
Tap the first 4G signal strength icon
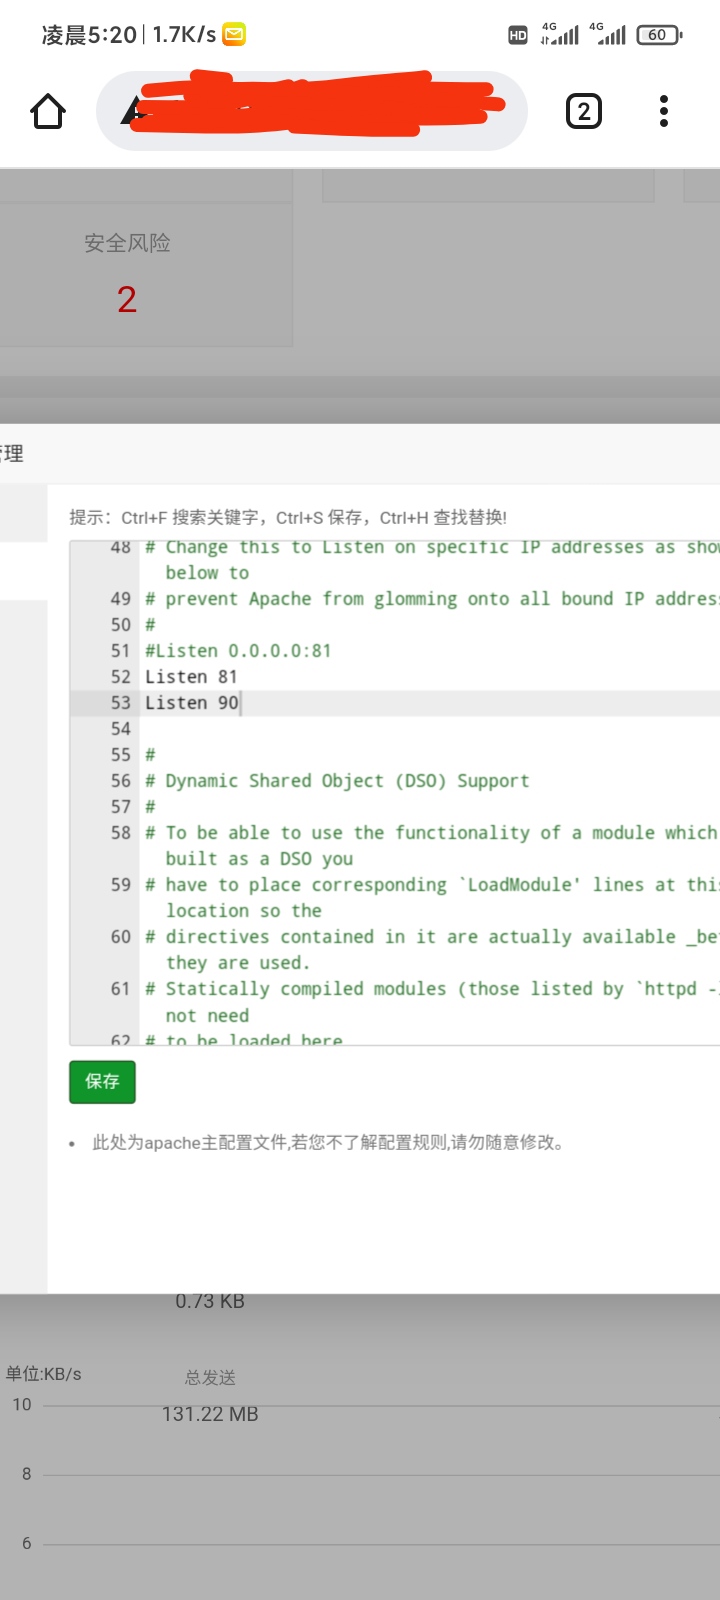(560, 34)
